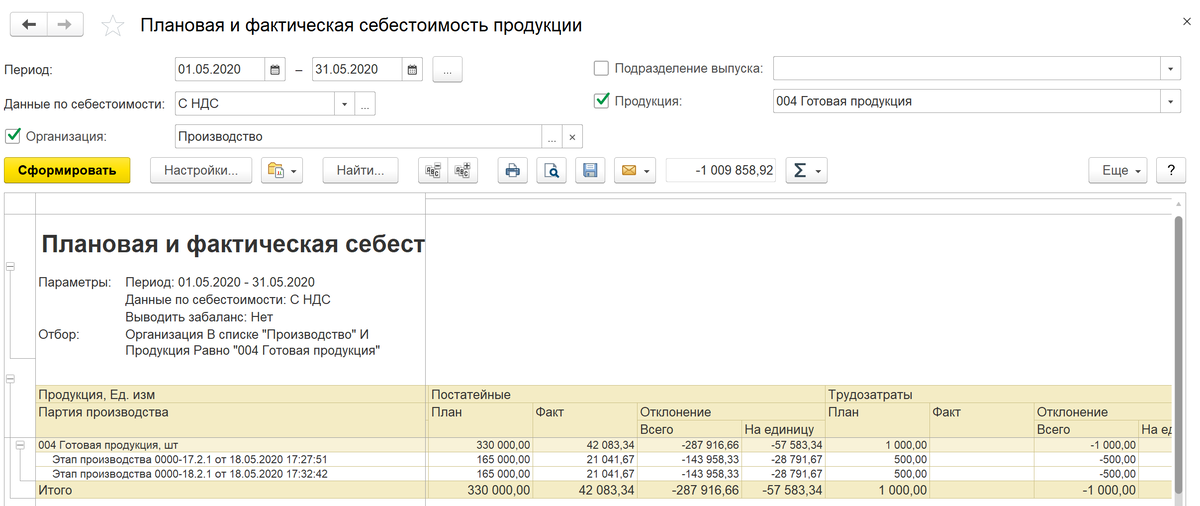Open print preview icon
The width and height of the screenshot is (1200, 506).
(x=551, y=171)
